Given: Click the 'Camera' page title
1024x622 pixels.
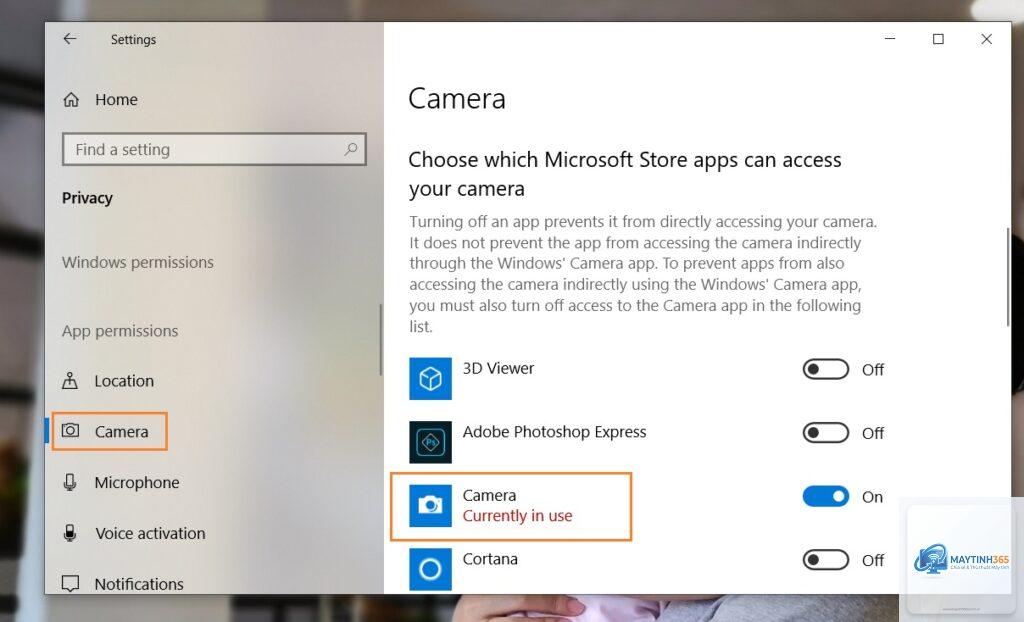Looking at the screenshot, I should click(456, 99).
